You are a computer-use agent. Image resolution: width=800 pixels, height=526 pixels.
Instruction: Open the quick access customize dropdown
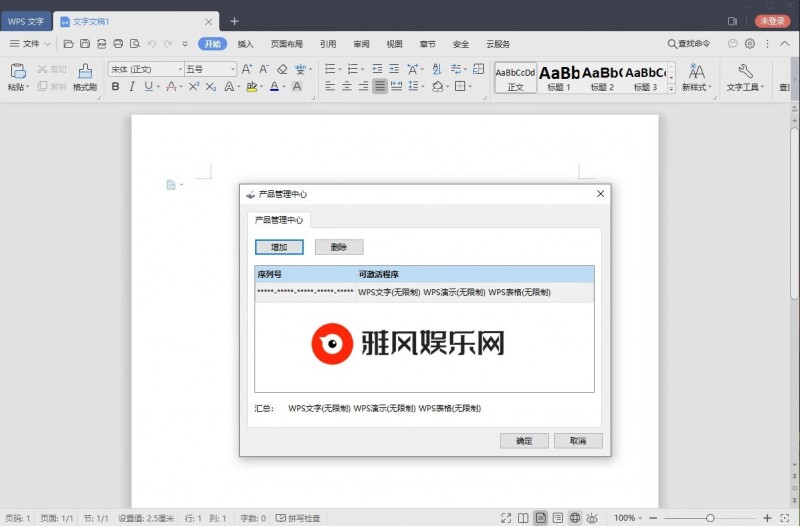[185, 44]
